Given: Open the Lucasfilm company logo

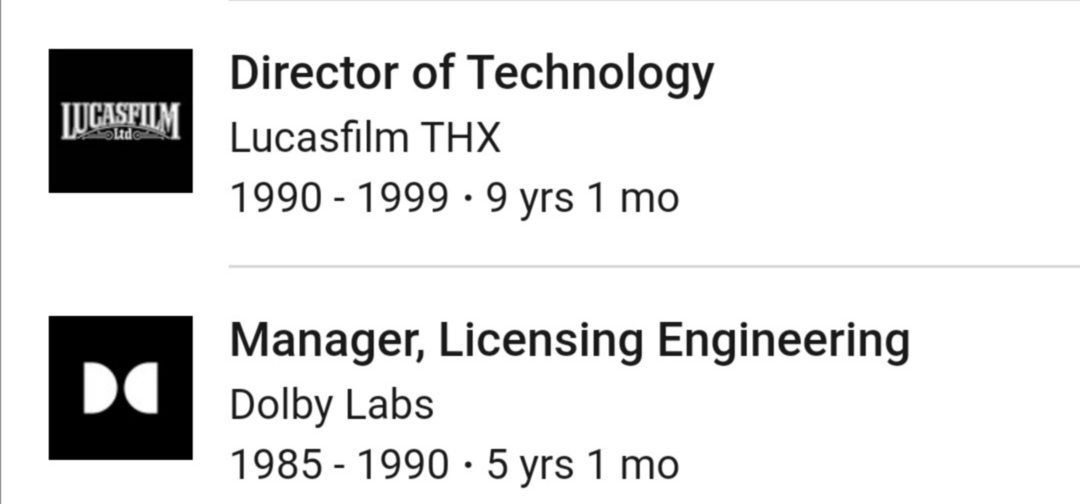Looking at the screenshot, I should pyautogui.click(x=120, y=120).
